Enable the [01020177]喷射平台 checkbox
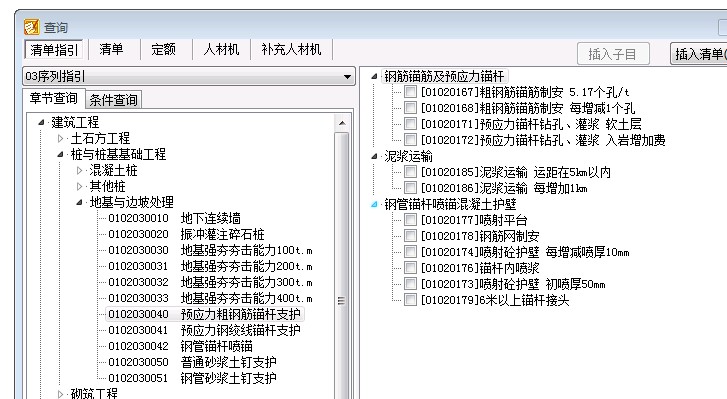The image size is (727, 399). 410,220
